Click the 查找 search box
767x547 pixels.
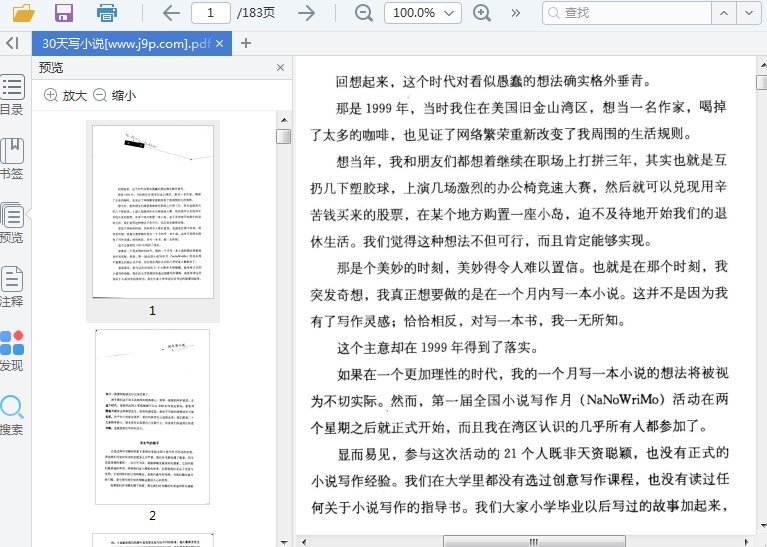(626, 13)
